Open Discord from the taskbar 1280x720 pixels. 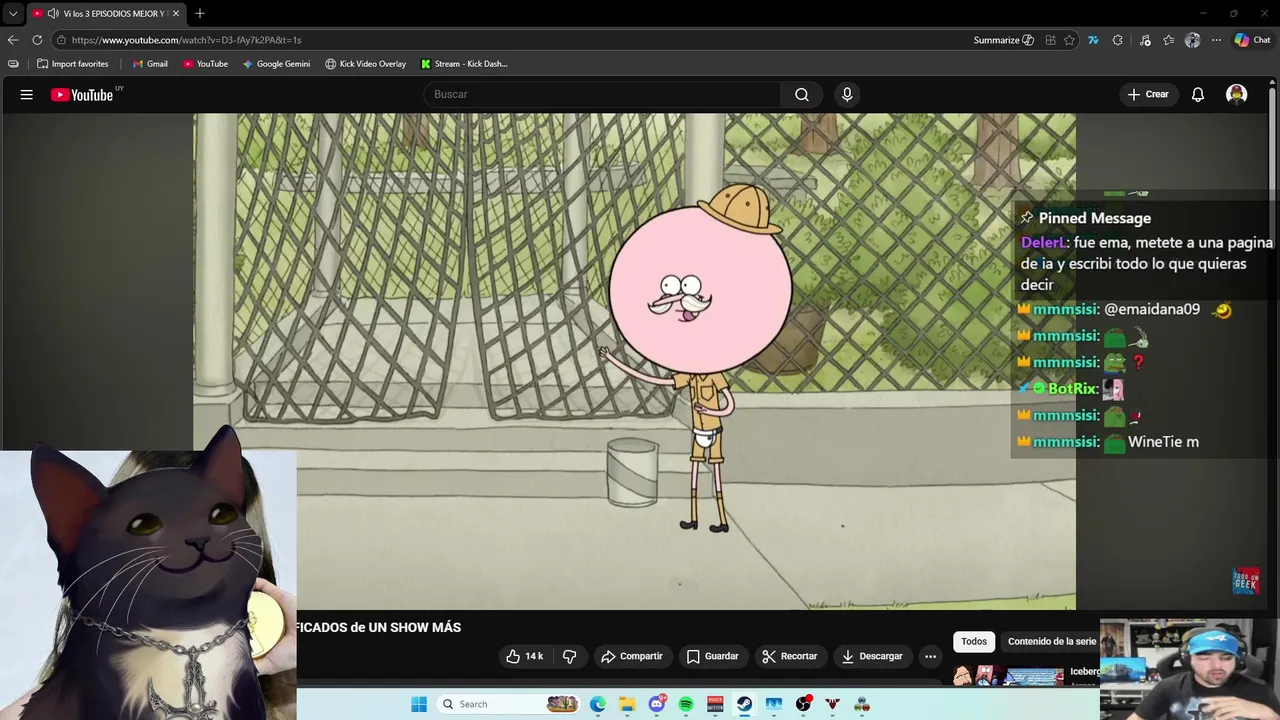657,704
